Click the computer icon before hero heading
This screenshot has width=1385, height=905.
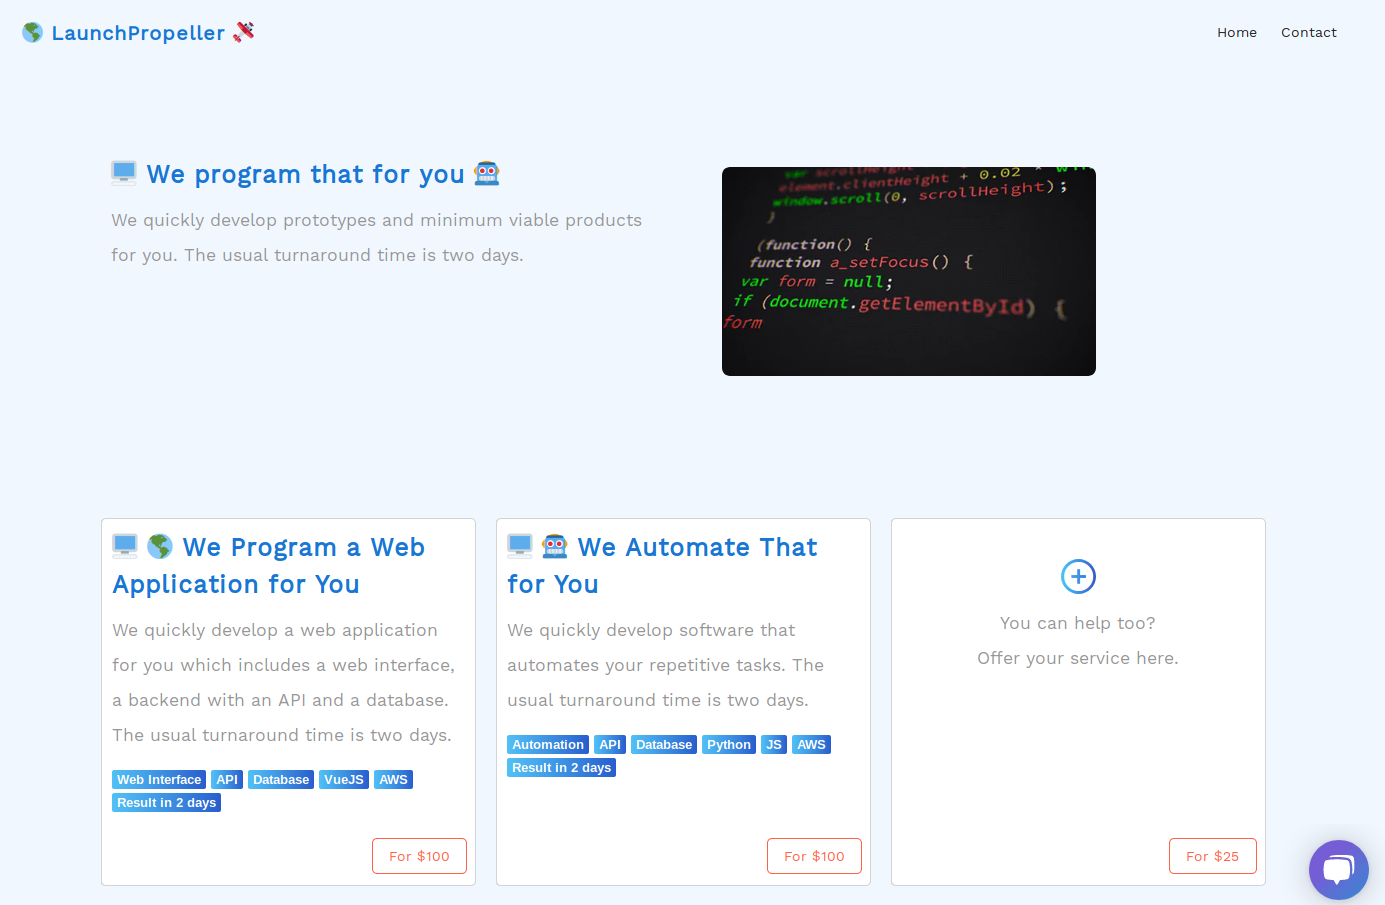[x=124, y=173]
